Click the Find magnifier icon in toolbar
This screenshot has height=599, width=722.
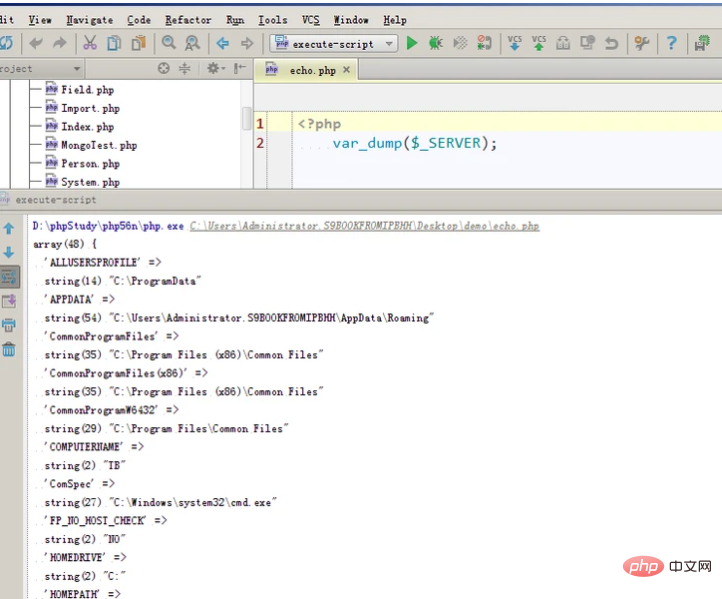click(x=168, y=43)
